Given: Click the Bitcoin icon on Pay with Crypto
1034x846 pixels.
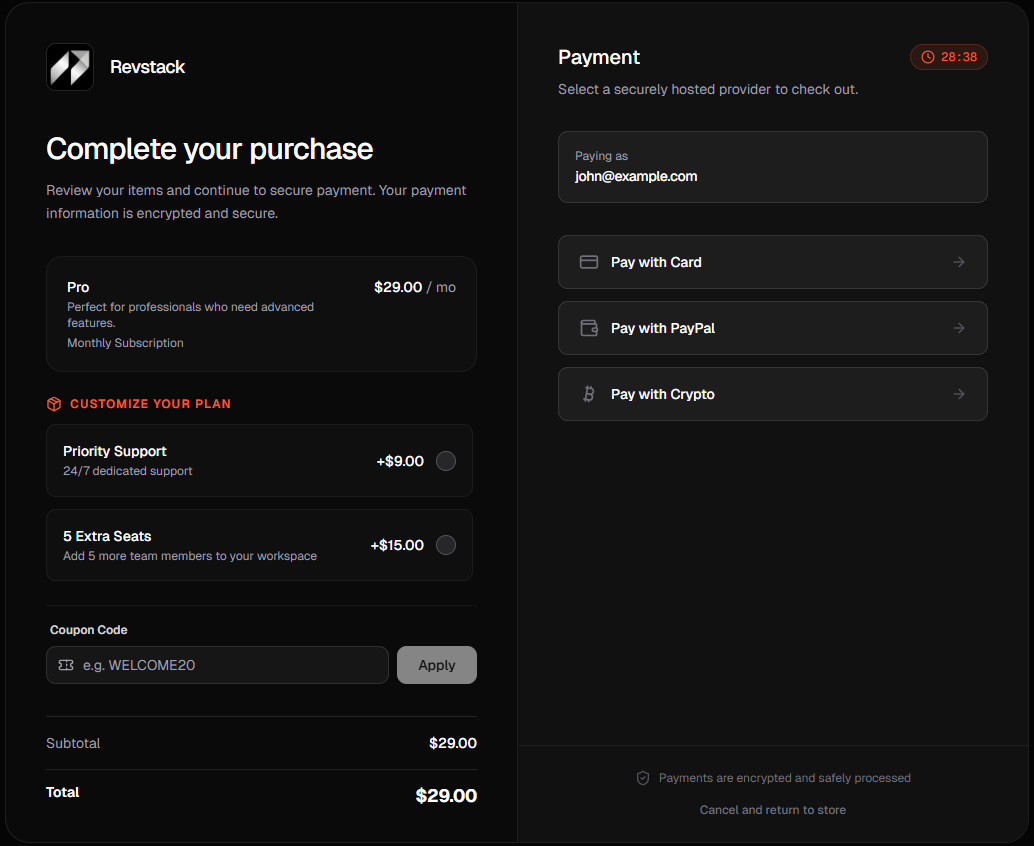Looking at the screenshot, I should [x=589, y=394].
